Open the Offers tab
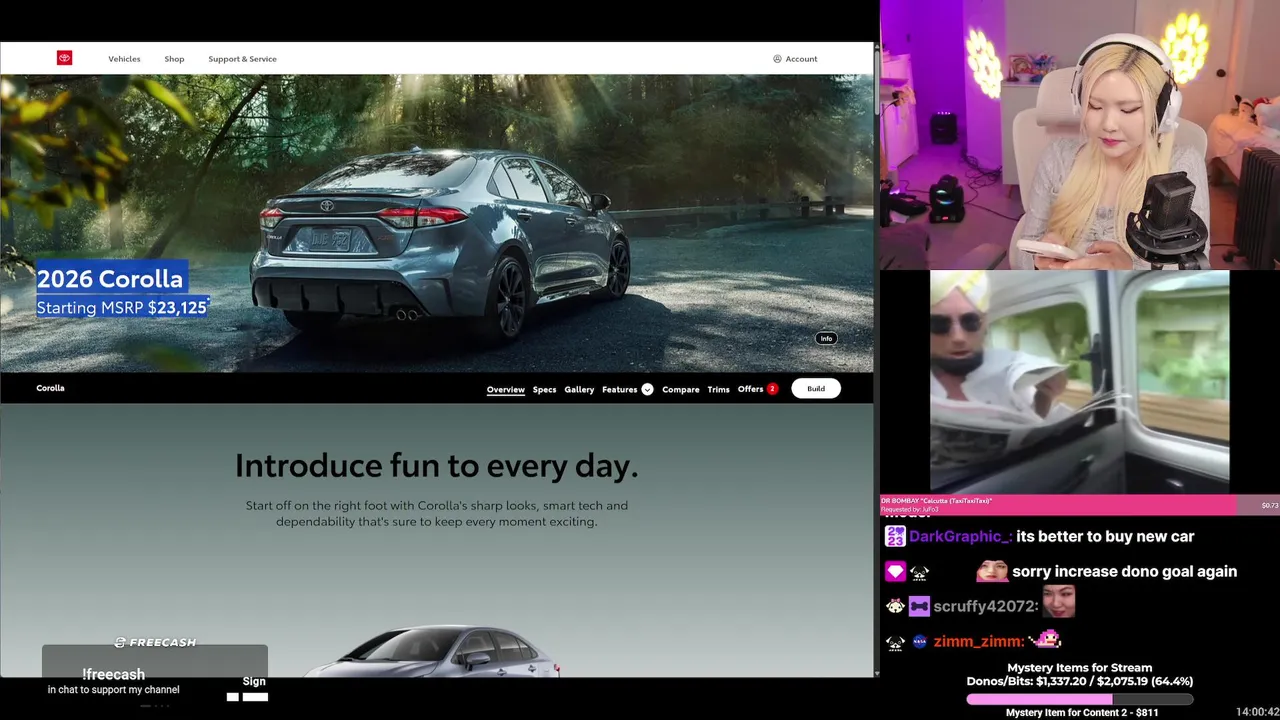 click(x=750, y=389)
